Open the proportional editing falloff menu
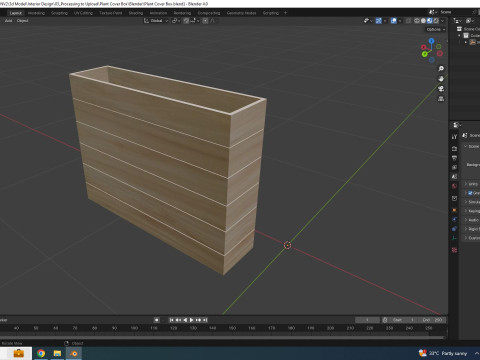Image resolution: width=480 pixels, height=360 pixels. coord(213,21)
